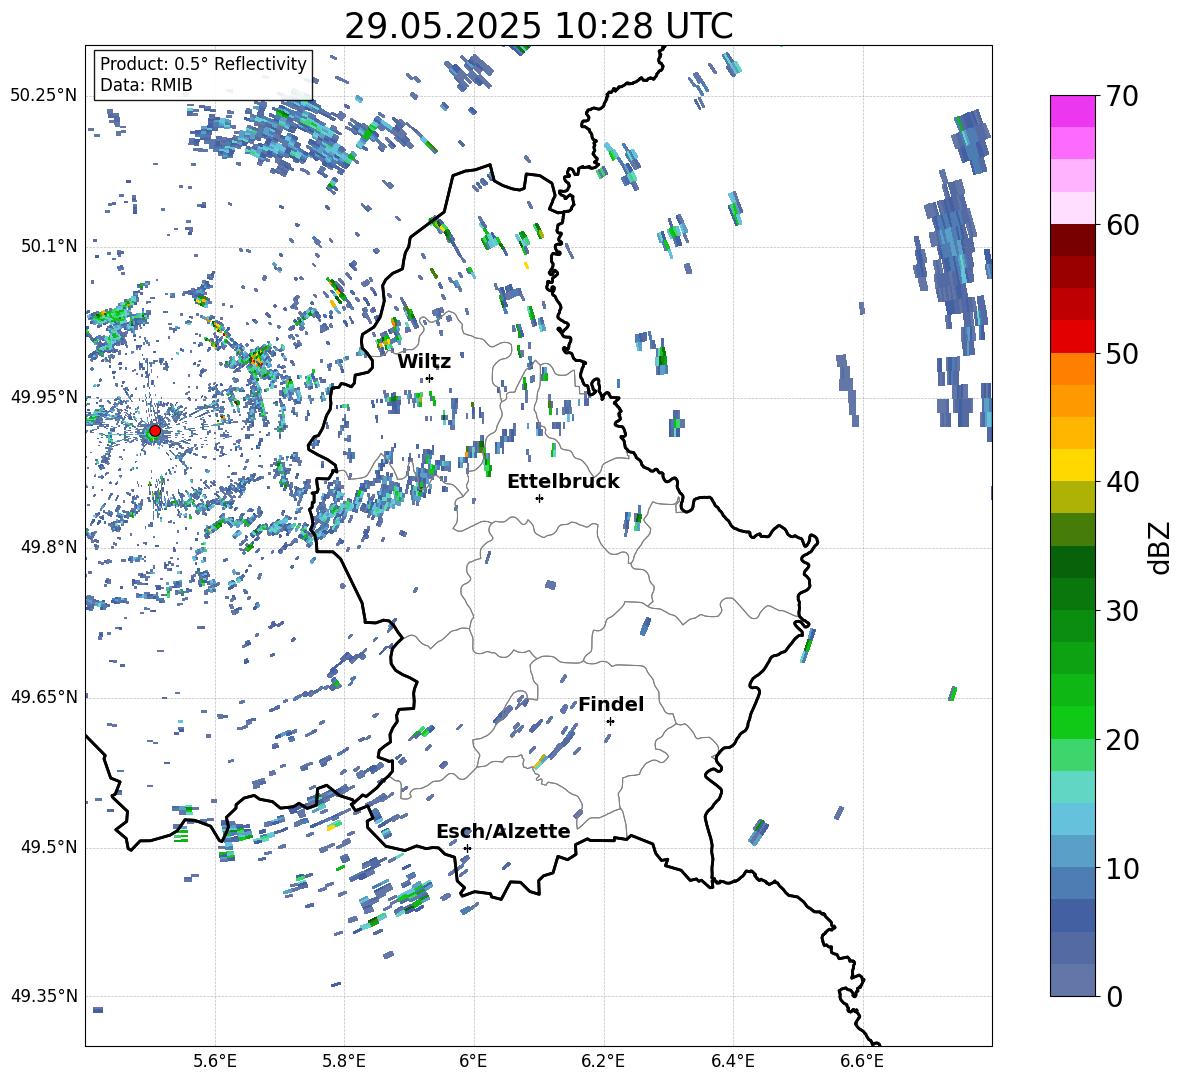The image size is (1184, 1081).
Task: Click the 60 colorbar tick label
Action: (x=1121, y=225)
